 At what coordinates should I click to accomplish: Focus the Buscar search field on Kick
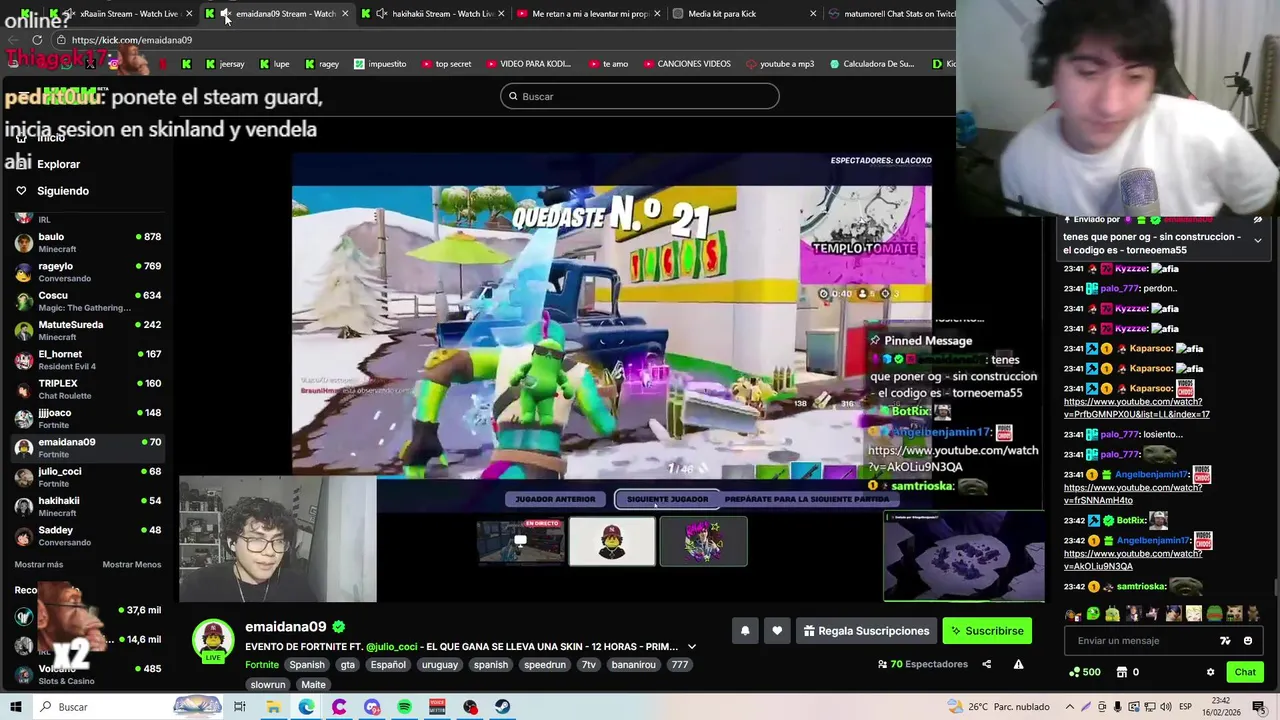(x=640, y=96)
